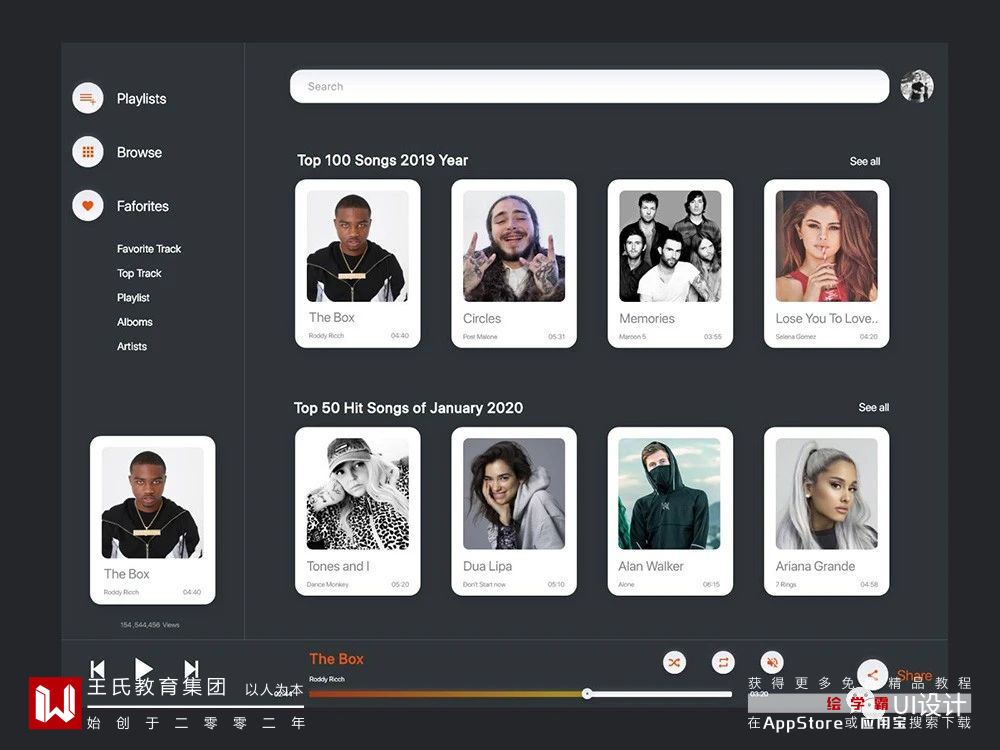Skip to next track
Viewport: 1000px width, 750px height.
(191, 668)
